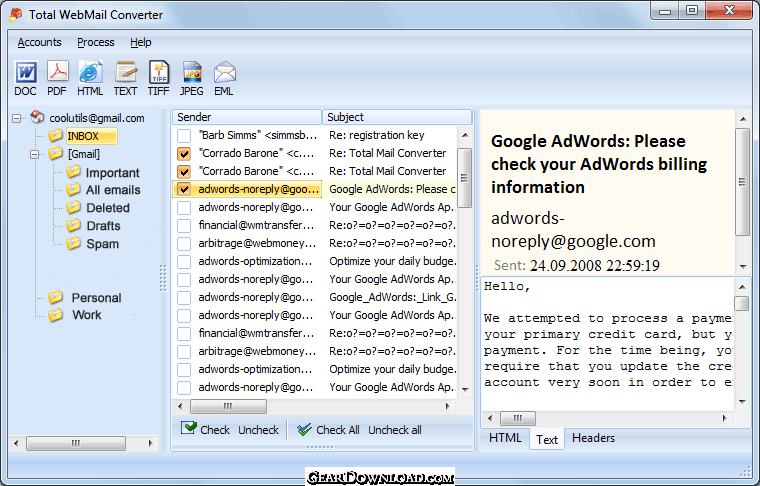This screenshot has width=760, height=486.
Task: Tick the first arbitrage@webmoney email checkbox
Action: point(184,243)
